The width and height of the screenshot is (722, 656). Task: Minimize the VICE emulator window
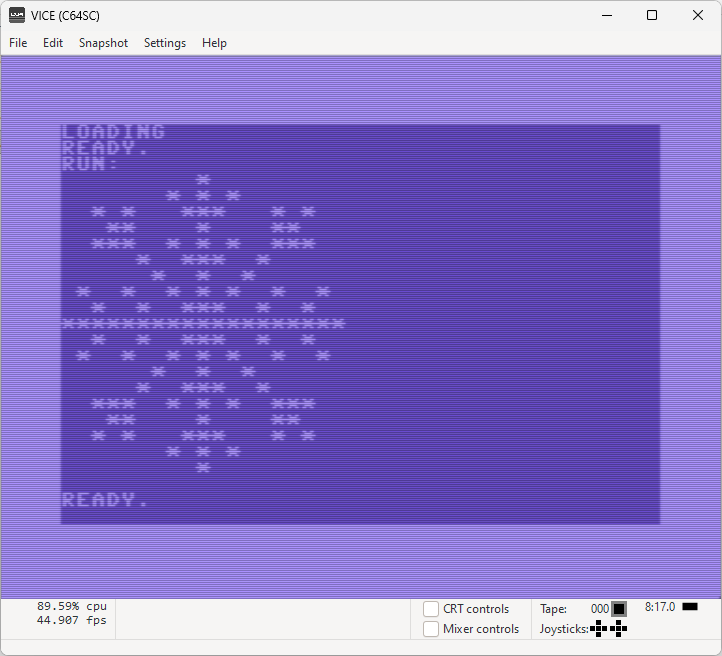click(x=606, y=15)
